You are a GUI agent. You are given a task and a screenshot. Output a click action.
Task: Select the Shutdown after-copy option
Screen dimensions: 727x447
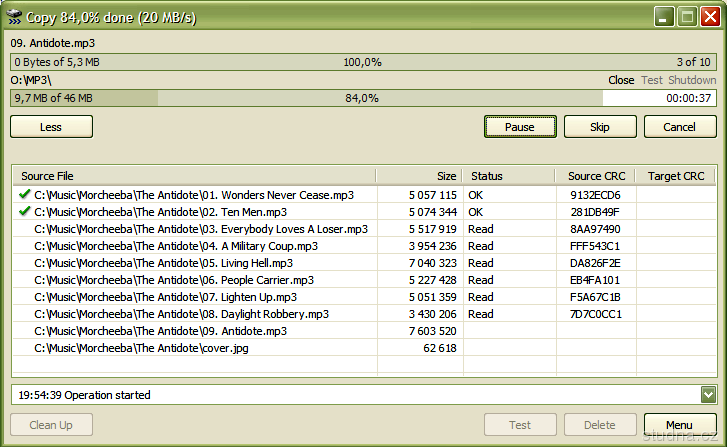[x=692, y=80]
